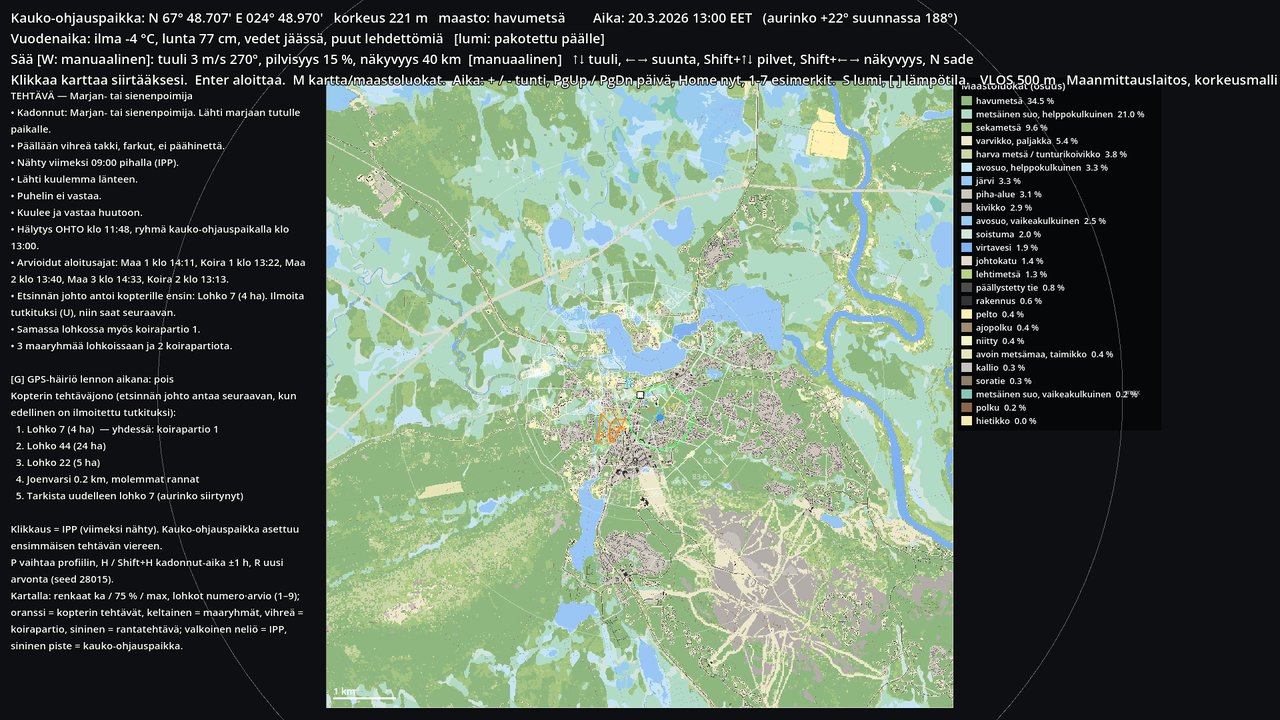
Task: Click legend text 'hietikko 0.0 %'
Action: 1006,421
